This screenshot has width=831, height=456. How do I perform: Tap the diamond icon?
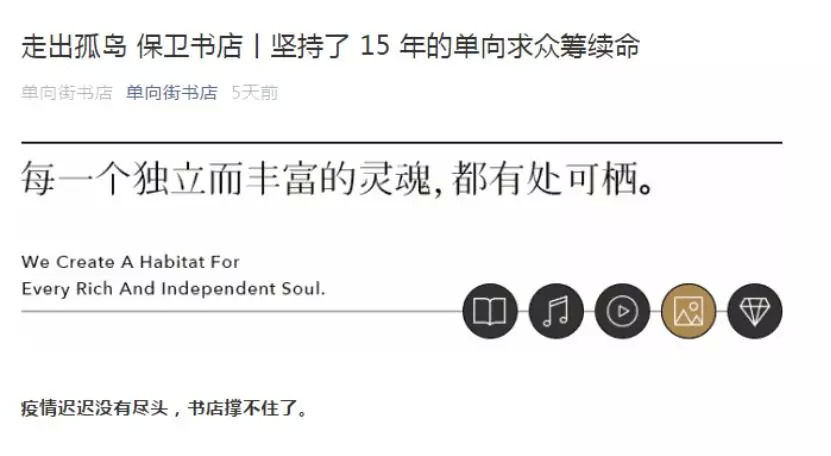[755, 311]
